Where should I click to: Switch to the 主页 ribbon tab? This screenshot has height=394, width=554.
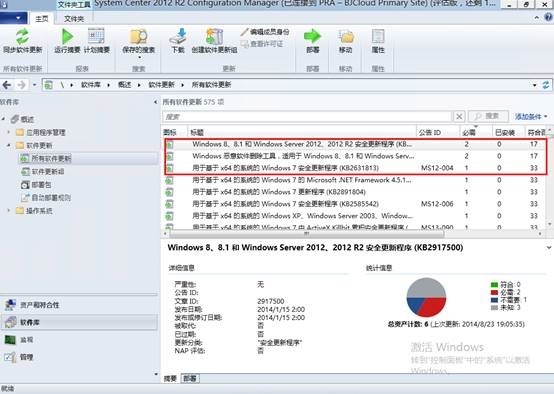[x=42, y=19]
